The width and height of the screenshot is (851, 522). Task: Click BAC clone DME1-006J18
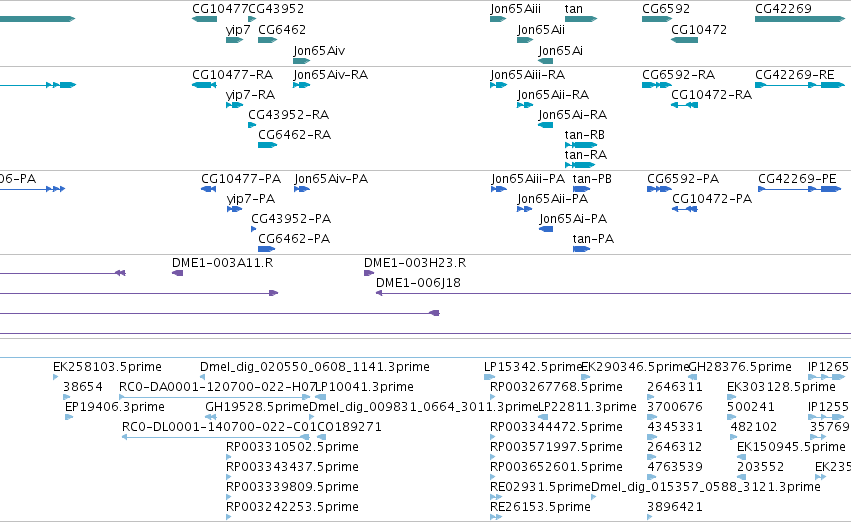click(x=613, y=293)
